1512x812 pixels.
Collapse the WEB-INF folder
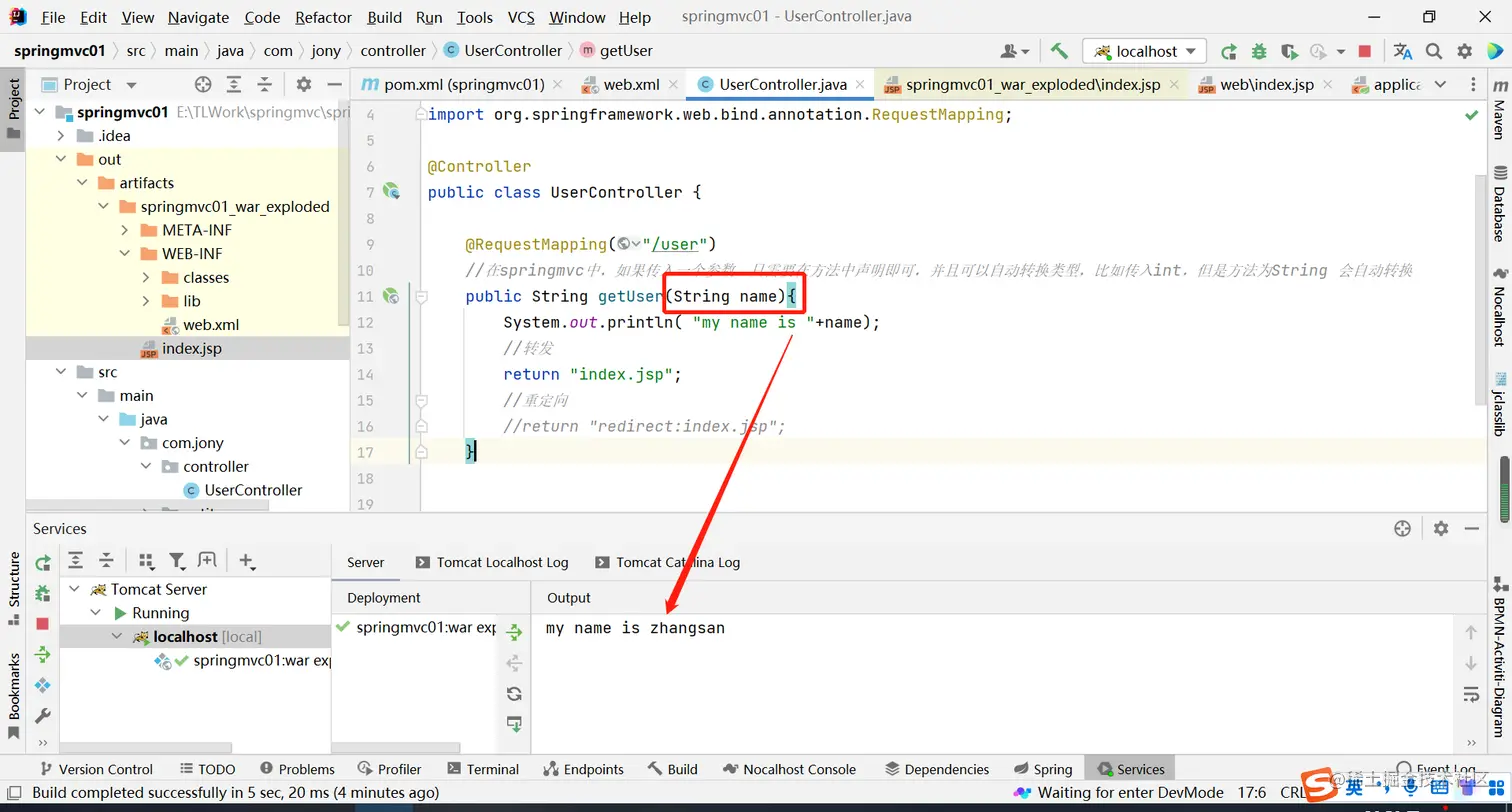(x=124, y=254)
